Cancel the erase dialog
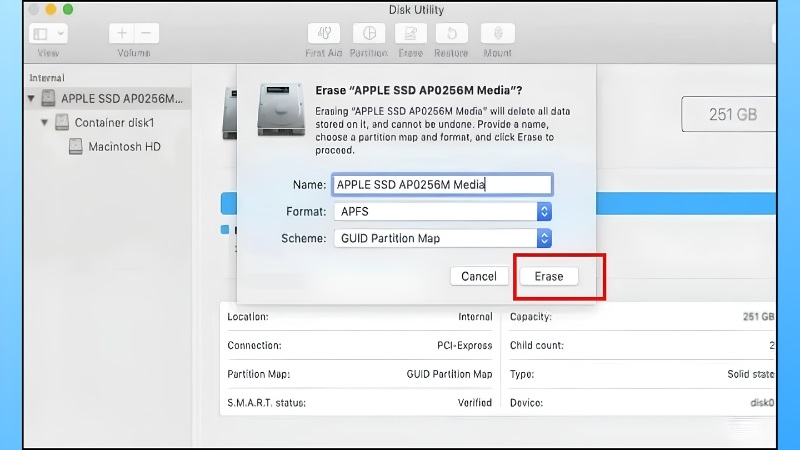This screenshot has width=800, height=450. (x=479, y=276)
